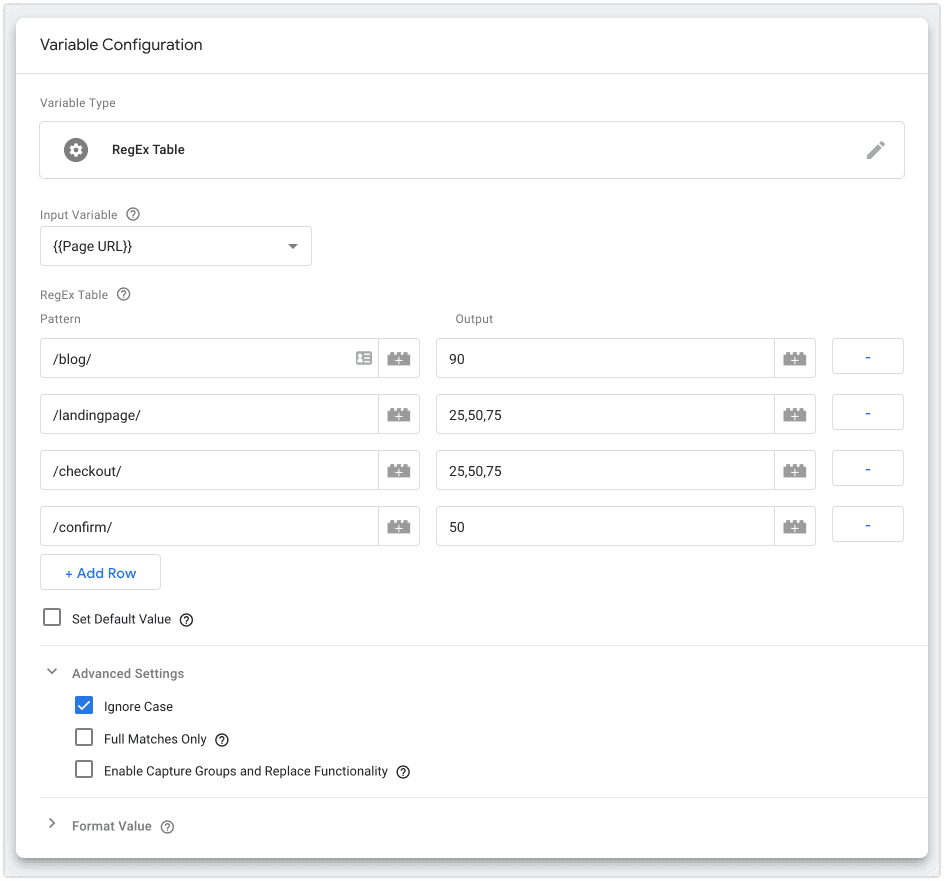Click the help icon beside RegEx Table label
The height and width of the screenshot is (881, 944).
coord(121,294)
